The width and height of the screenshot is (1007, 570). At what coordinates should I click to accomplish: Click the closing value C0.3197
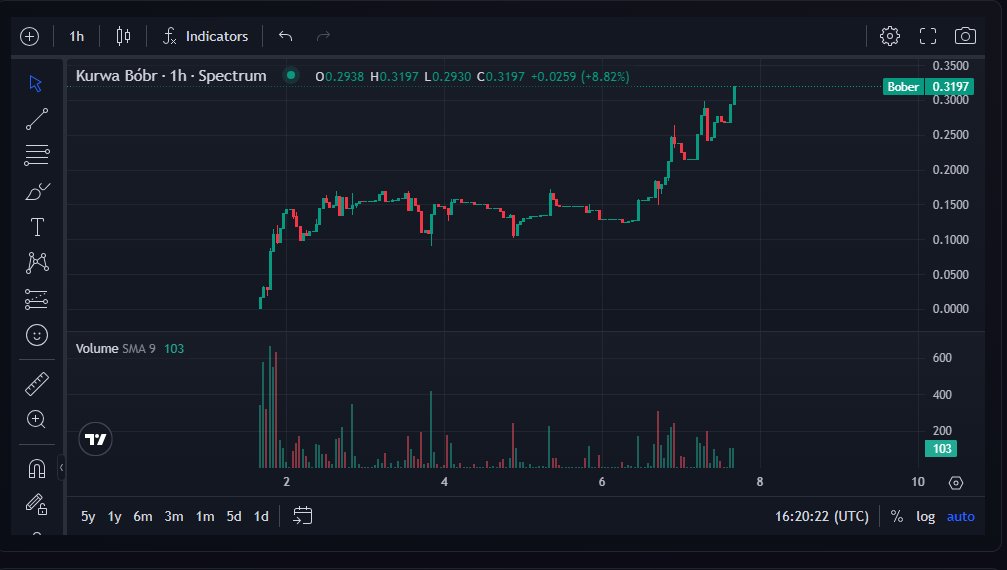click(x=500, y=76)
